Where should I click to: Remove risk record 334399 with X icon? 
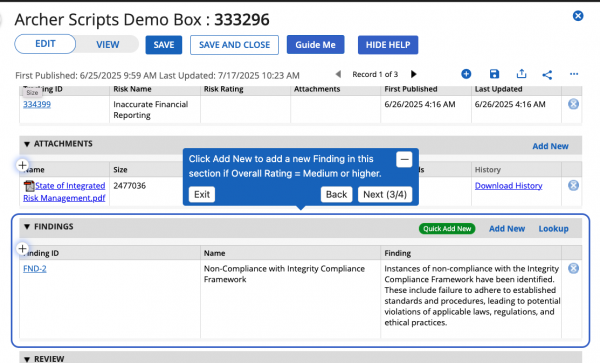click(573, 104)
